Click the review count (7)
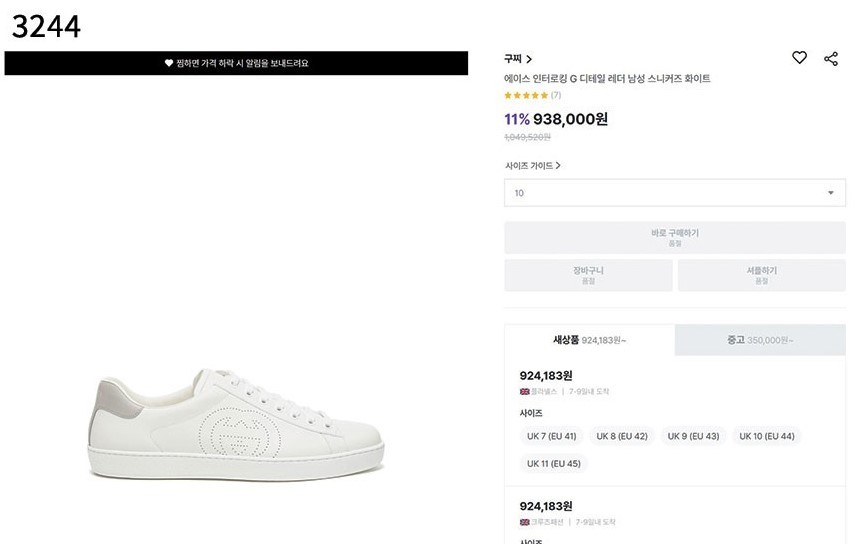This screenshot has height=544, width=856. [556, 96]
